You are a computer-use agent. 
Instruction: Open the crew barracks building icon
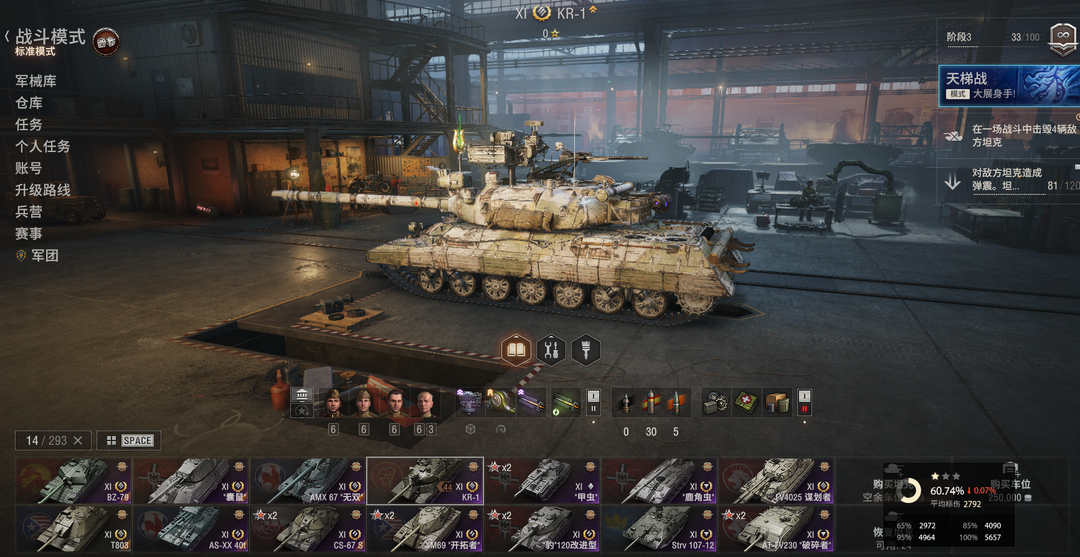[302, 395]
